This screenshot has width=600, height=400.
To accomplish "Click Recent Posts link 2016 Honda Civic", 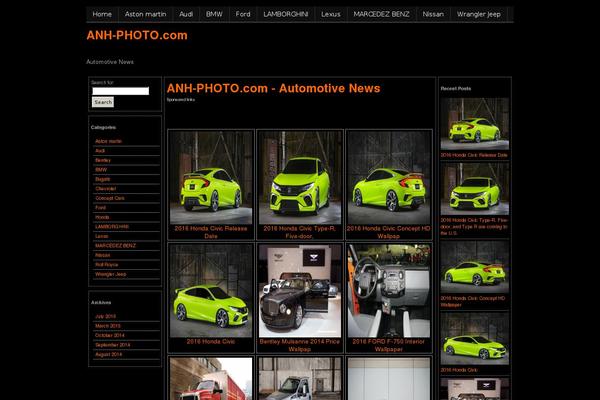I will tap(459, 370).
